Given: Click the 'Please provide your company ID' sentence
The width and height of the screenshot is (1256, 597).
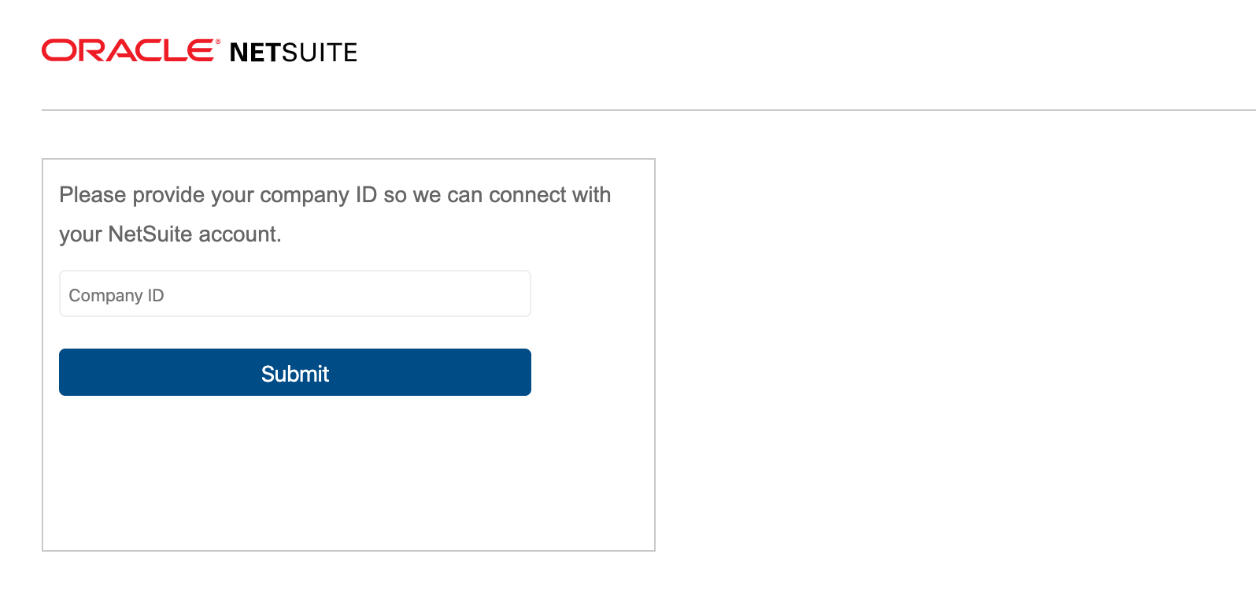Looking at the screenshot, I should [218, 195].
